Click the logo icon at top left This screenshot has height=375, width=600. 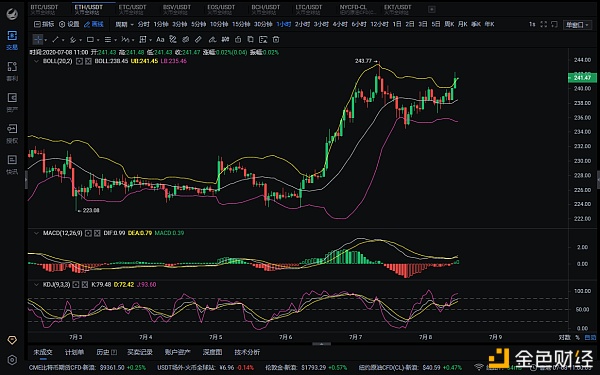(x=12, y=14)
